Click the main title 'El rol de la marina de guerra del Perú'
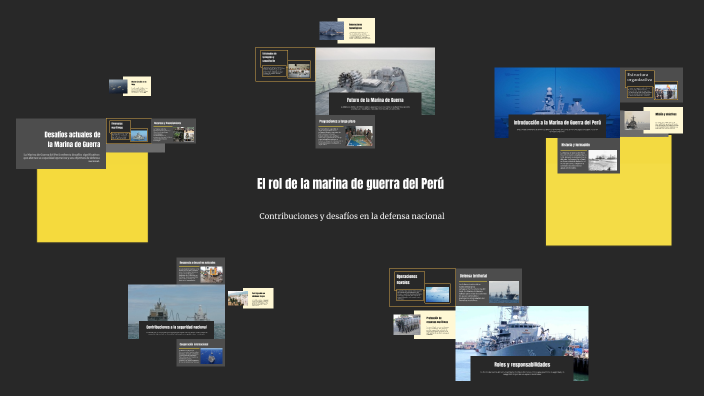Image resolution: width=704 pixels, height=396 pixels. (350, 184)
